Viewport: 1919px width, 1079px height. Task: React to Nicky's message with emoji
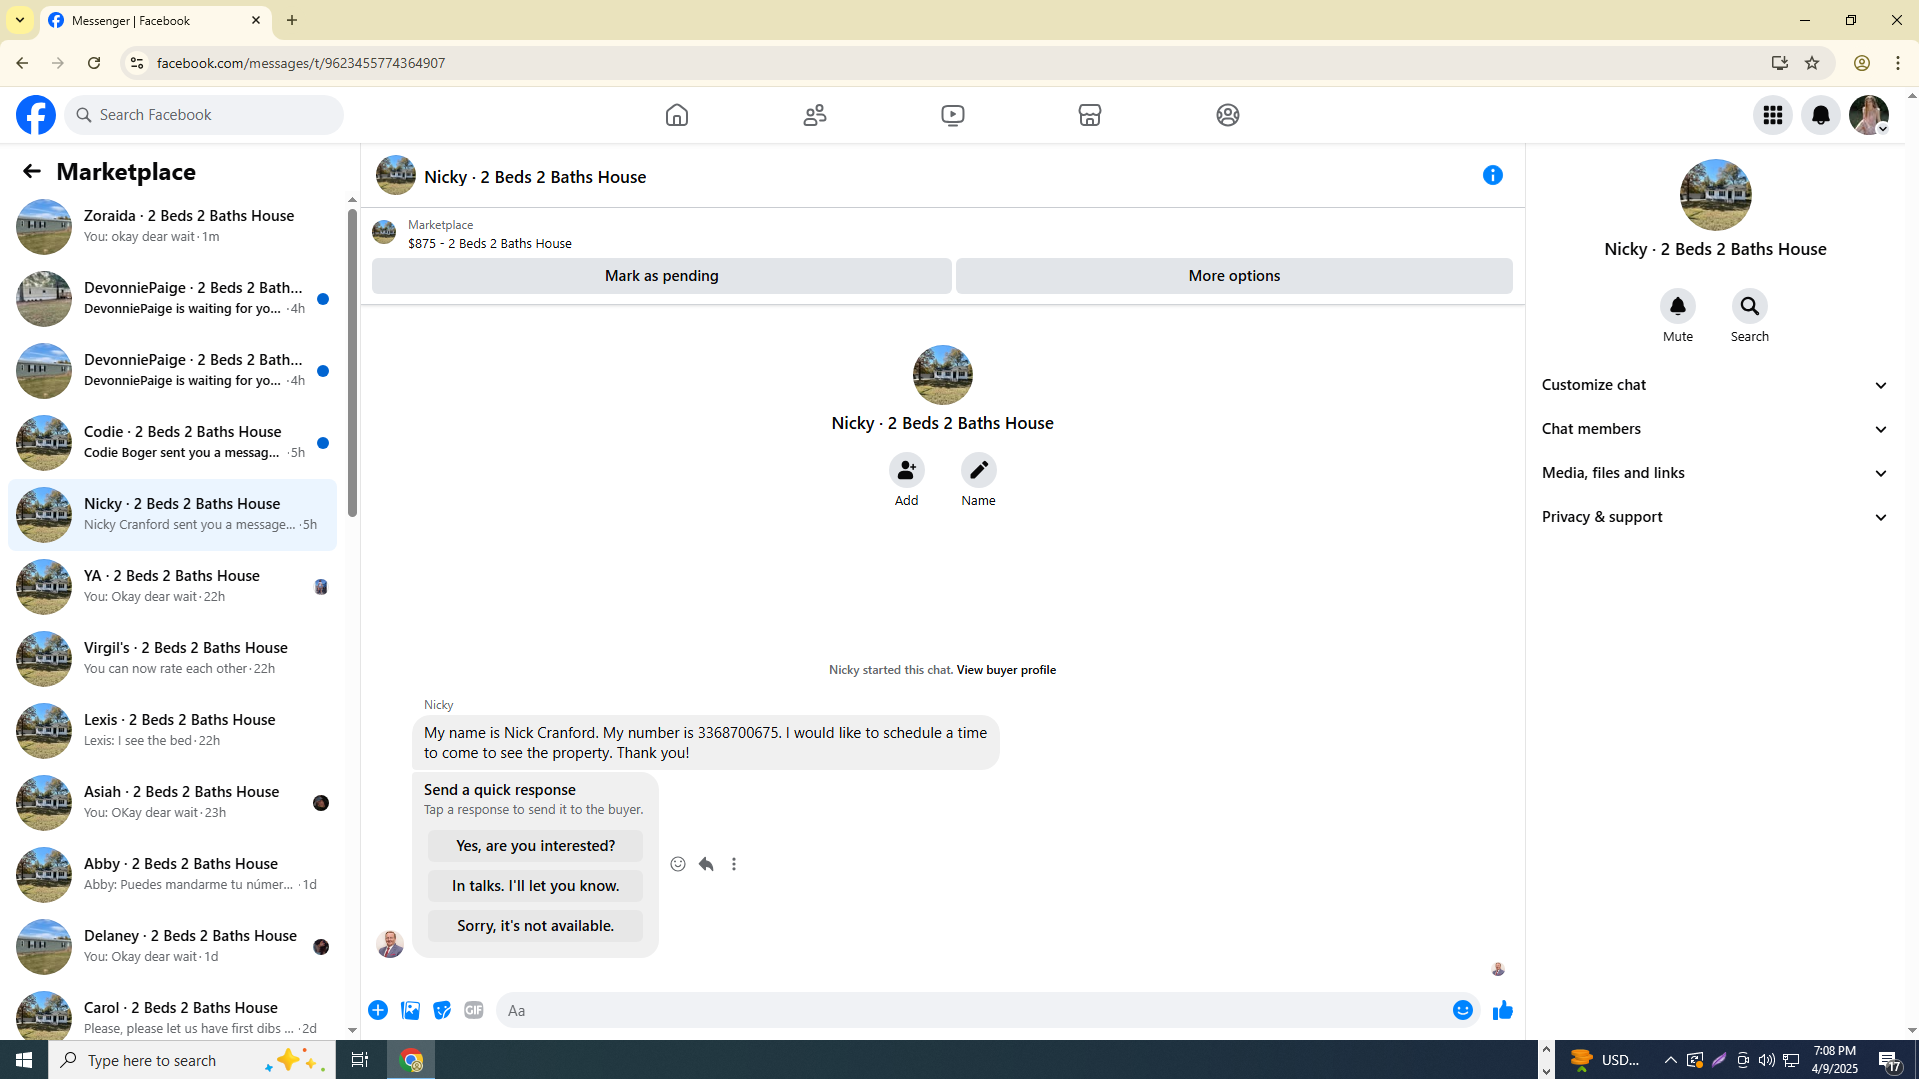[678, 864]
